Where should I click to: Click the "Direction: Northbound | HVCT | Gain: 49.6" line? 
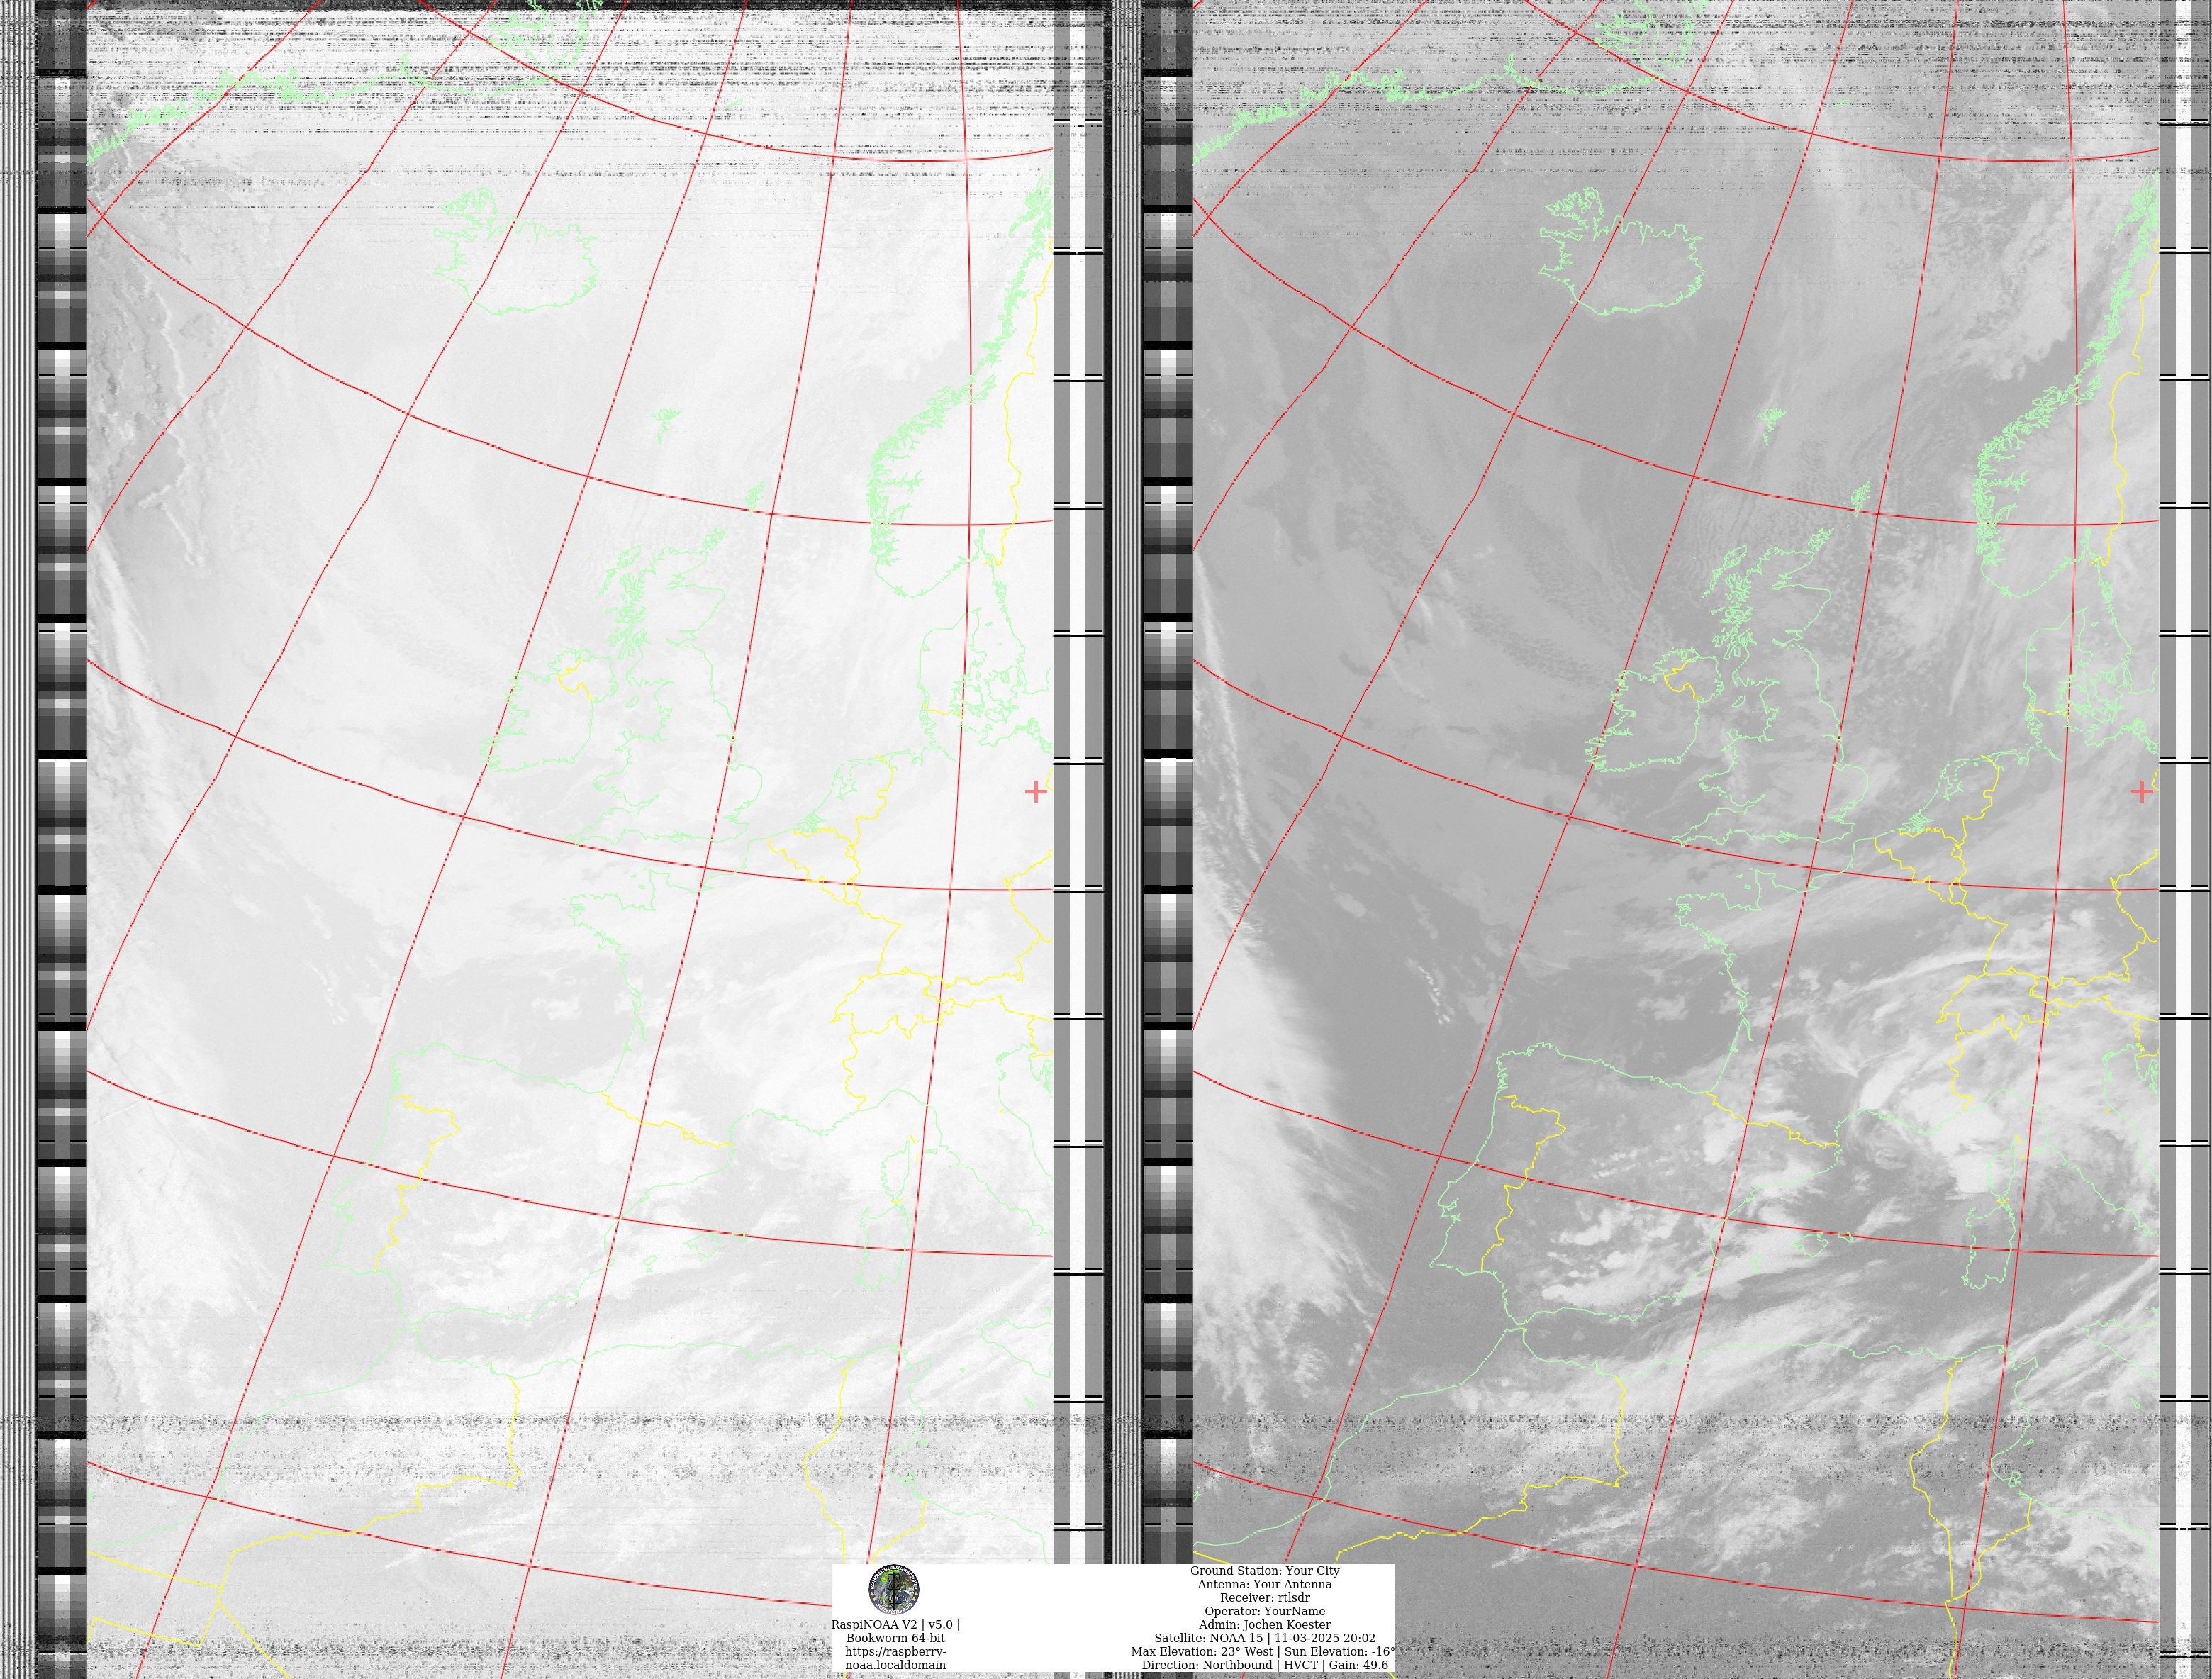[1264, 1665]
